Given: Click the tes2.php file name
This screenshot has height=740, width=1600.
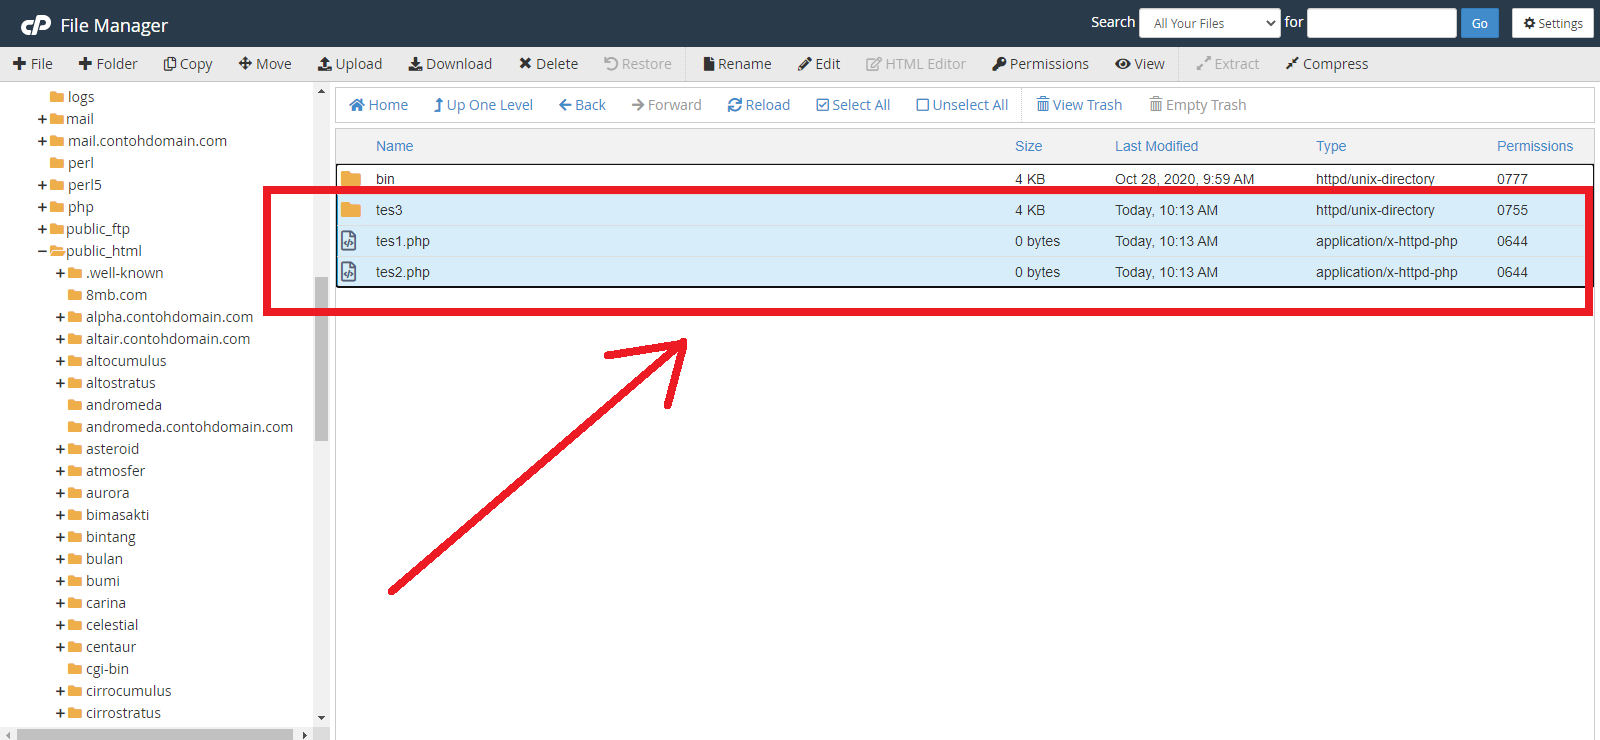Looking at the screenshot, I should 403,272.
